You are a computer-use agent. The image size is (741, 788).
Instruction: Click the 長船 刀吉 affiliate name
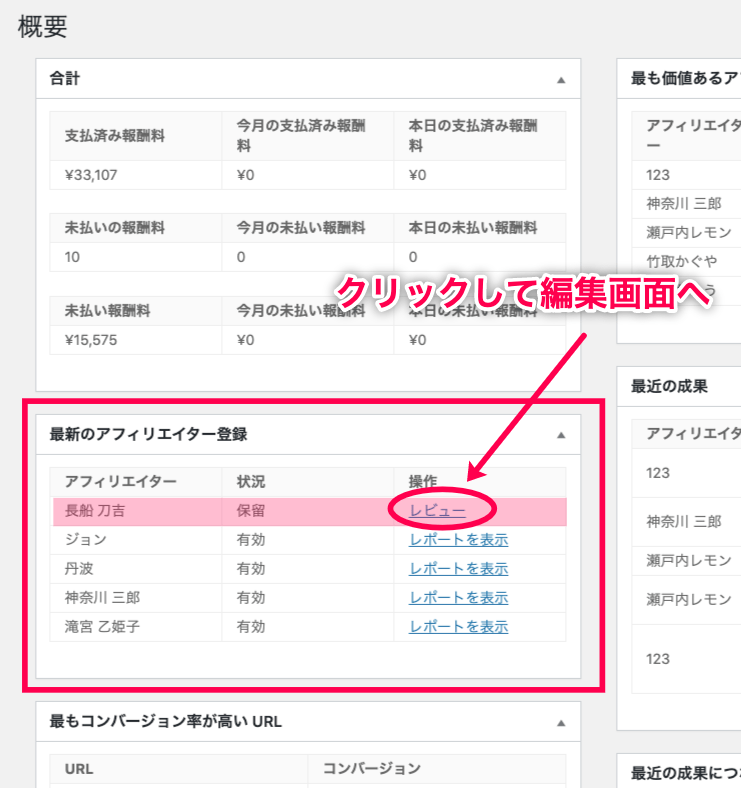click(x=95, y=511)
